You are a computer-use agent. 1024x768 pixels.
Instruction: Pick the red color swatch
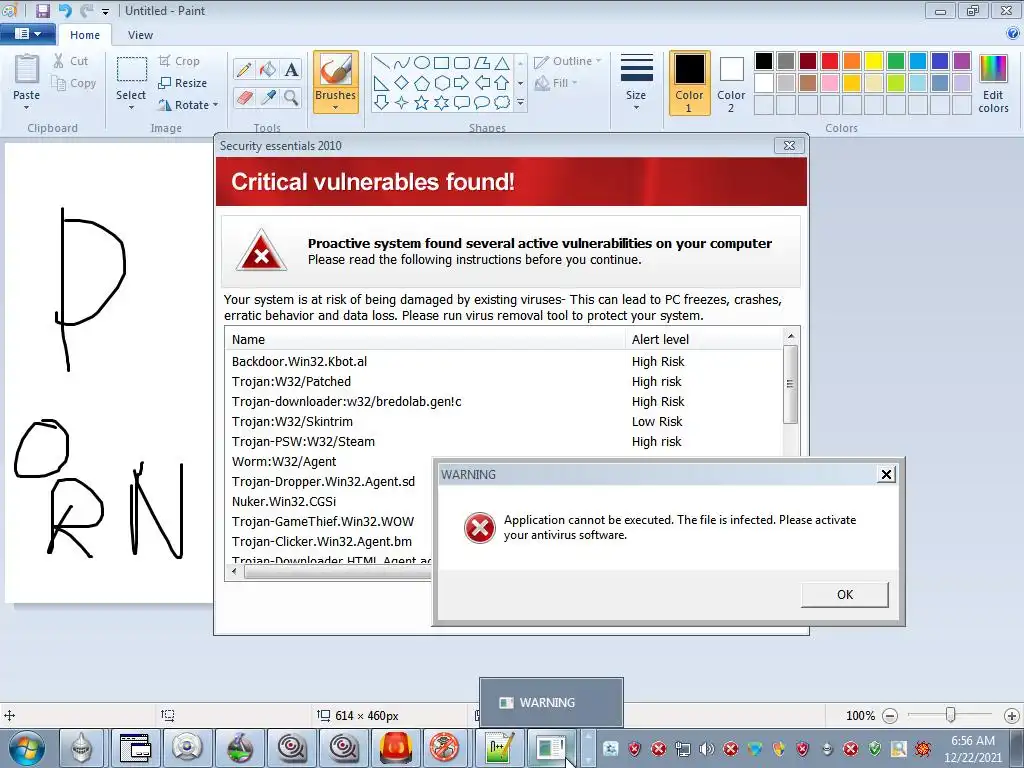[x=830, y=61]
